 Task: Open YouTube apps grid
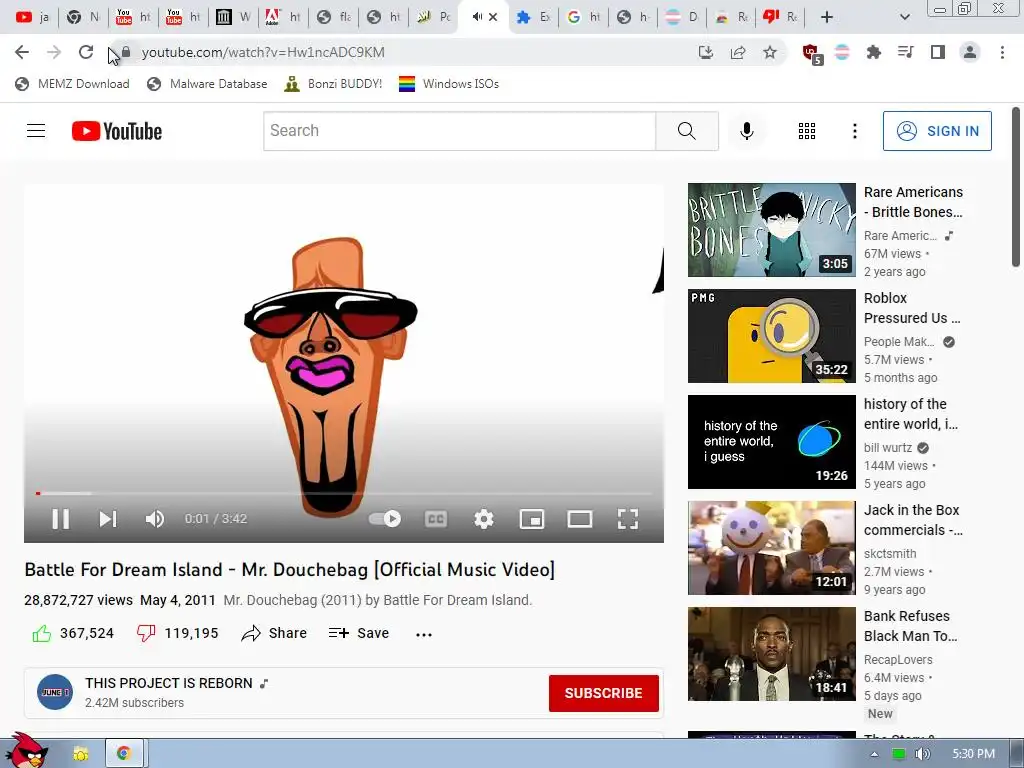[807, 131]
